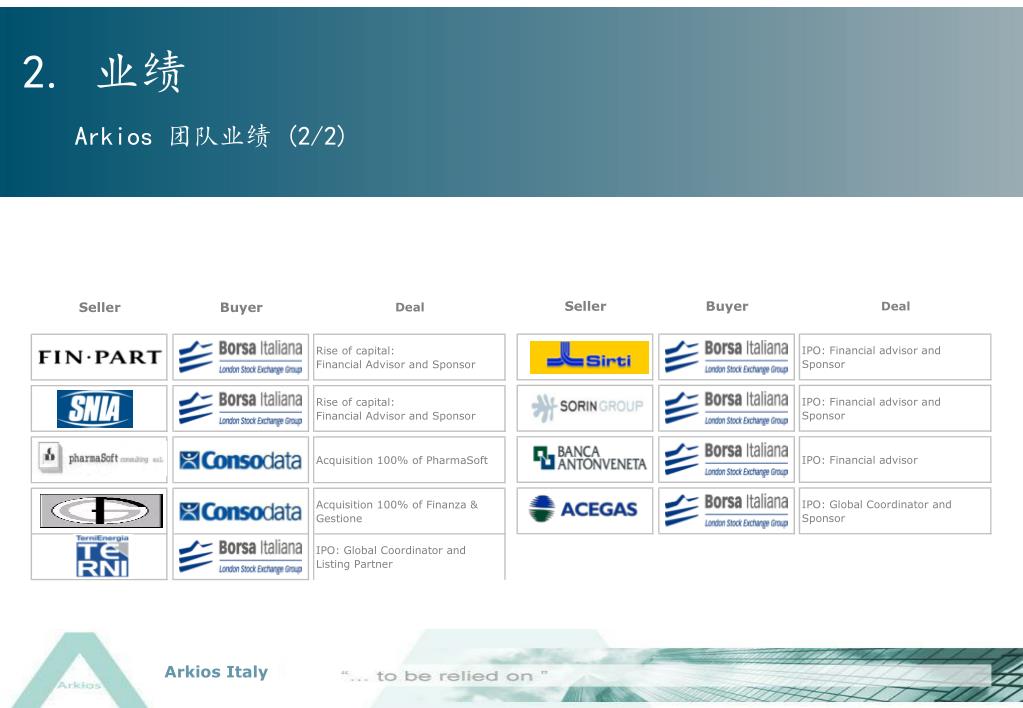This screenshot has height=708, width=1023.
Task: Click Borsa Italiana logo in ACEGAS row
Action: click(726, 511)
